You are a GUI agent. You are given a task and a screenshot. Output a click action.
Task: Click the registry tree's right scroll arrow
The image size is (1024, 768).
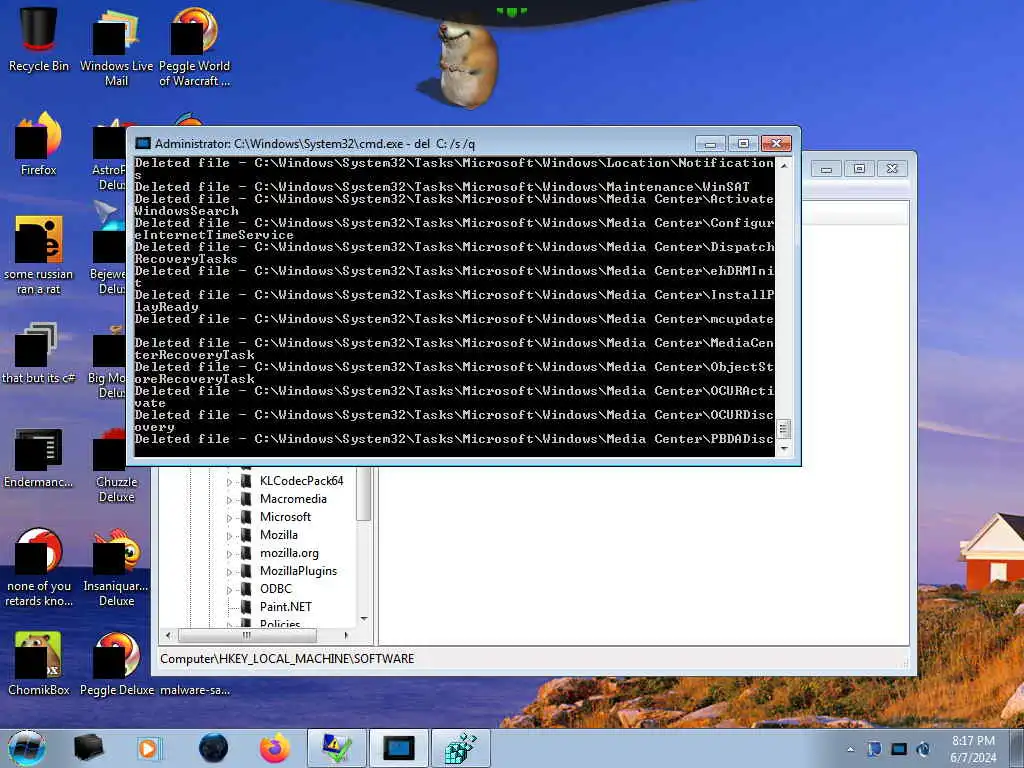click(346, 635)
